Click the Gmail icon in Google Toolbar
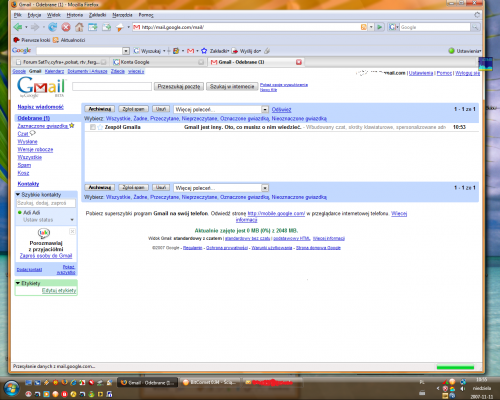Screen dimensions: 500x400 click(190, 51)
